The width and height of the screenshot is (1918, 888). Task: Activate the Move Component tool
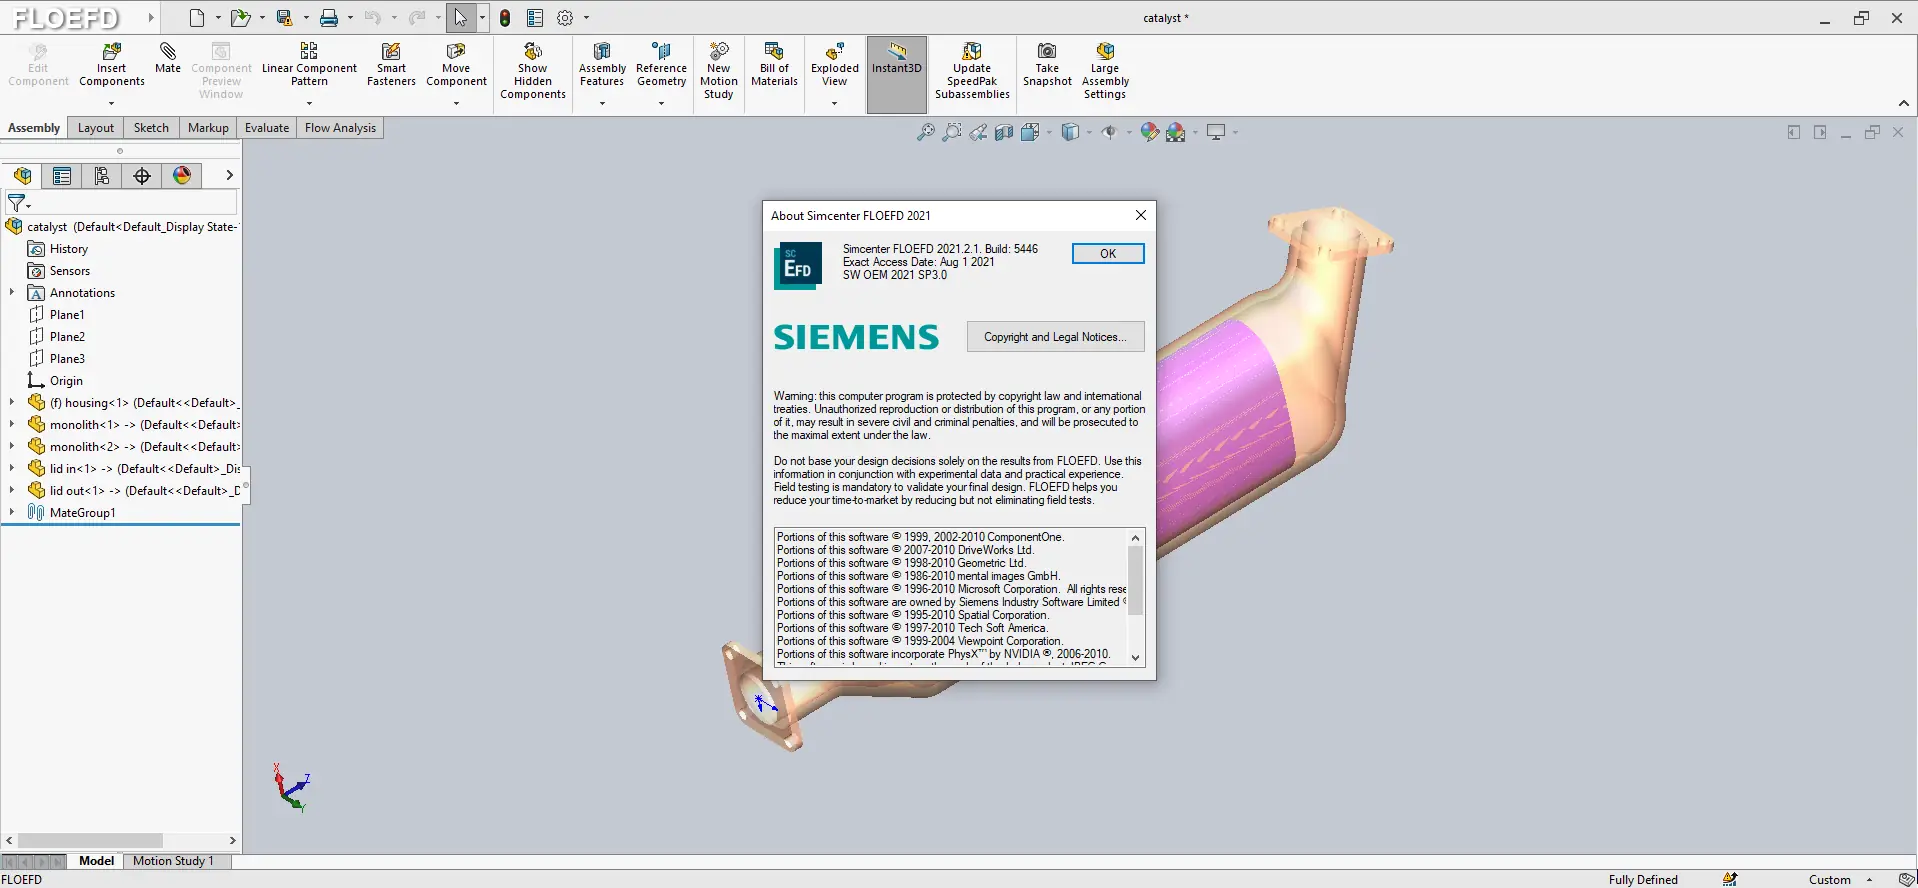click(456, 66)
